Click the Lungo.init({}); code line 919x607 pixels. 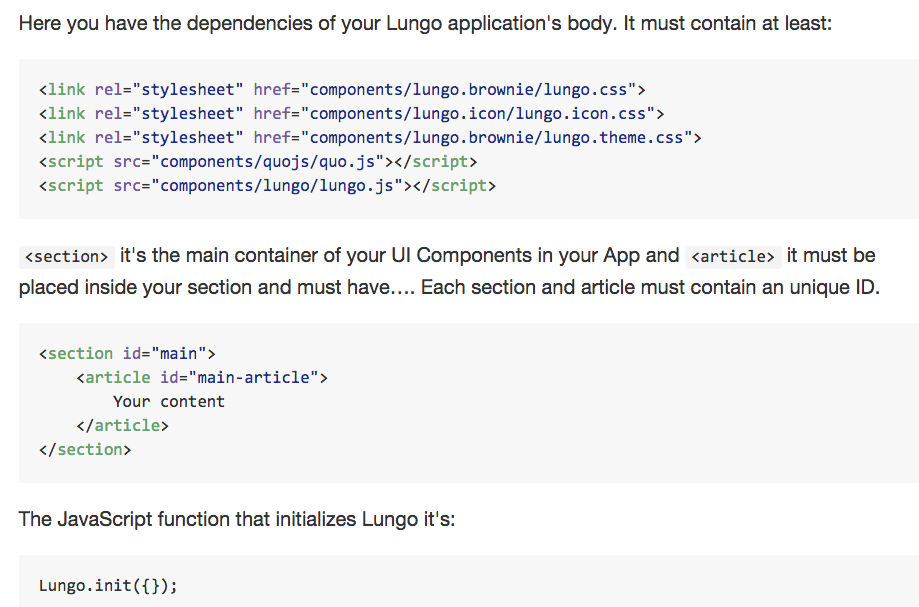click(108, 585)
